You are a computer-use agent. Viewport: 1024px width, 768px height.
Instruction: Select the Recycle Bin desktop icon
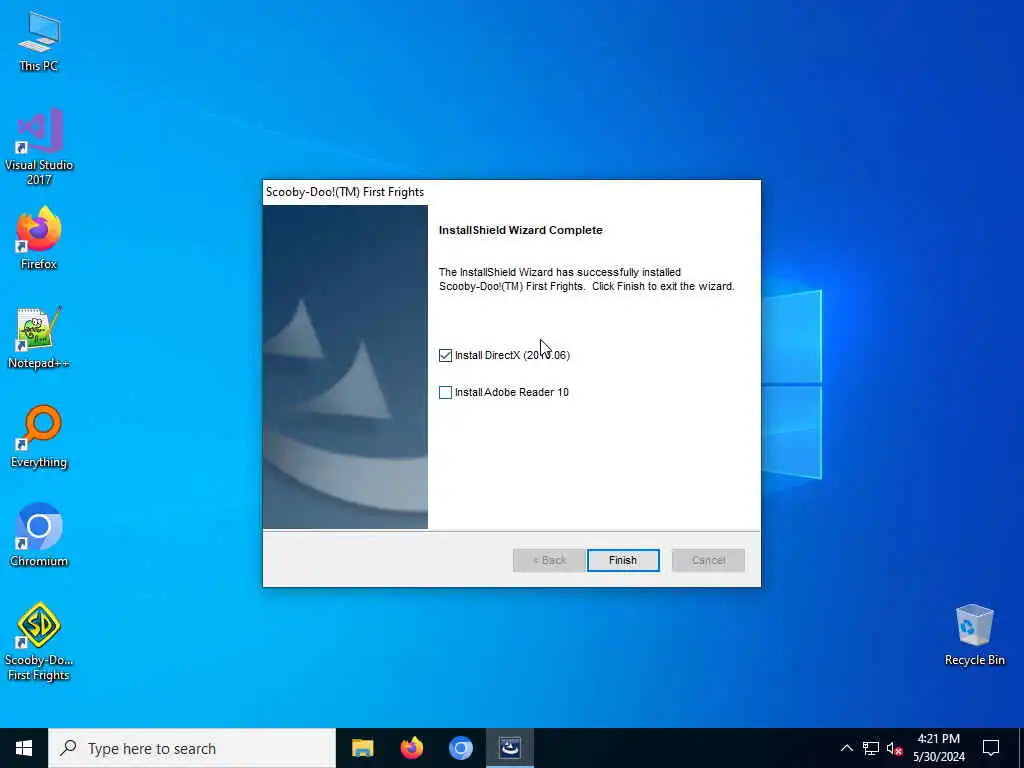(x=974, y=635)
